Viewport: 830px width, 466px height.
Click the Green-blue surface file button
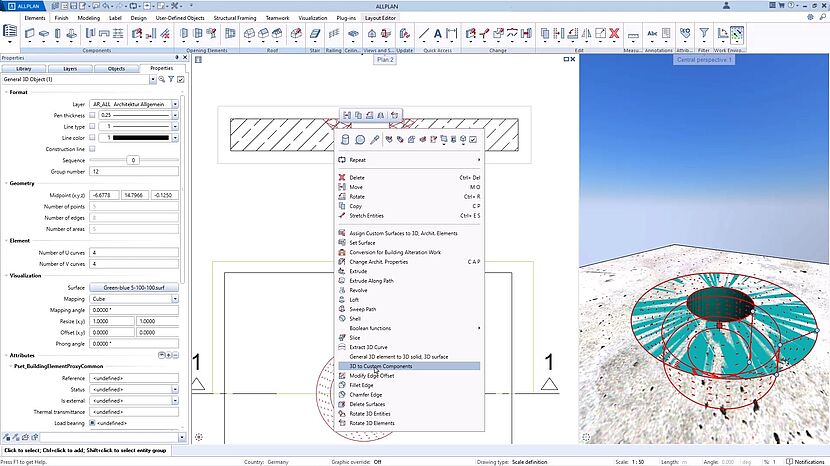pos(133,286)
